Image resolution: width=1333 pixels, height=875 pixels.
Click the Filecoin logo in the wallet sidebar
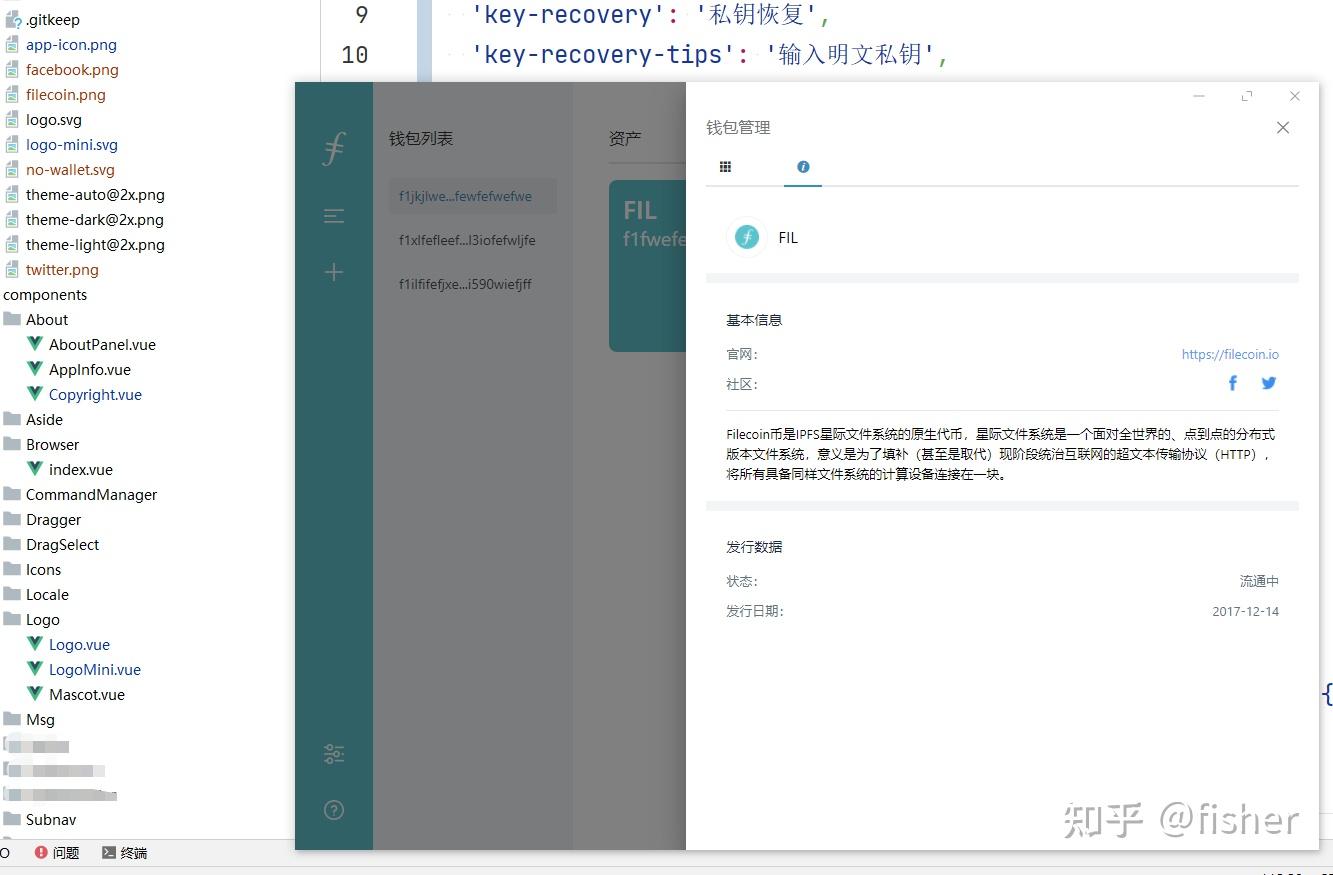coord(334,148)
